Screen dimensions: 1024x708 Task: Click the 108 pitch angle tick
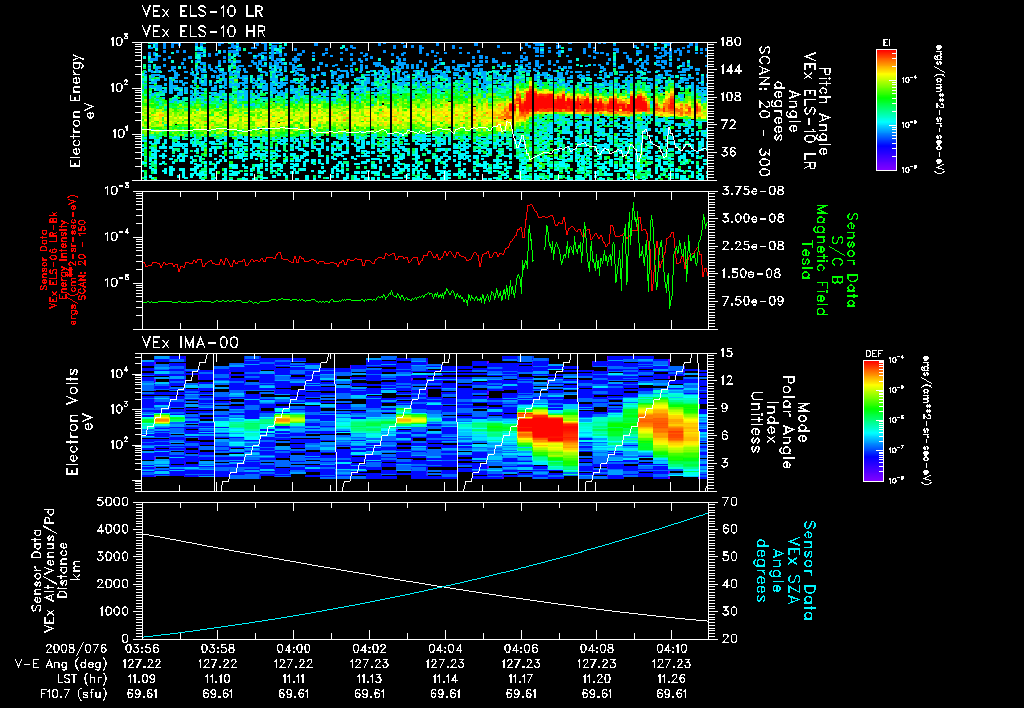pos(731,97)
